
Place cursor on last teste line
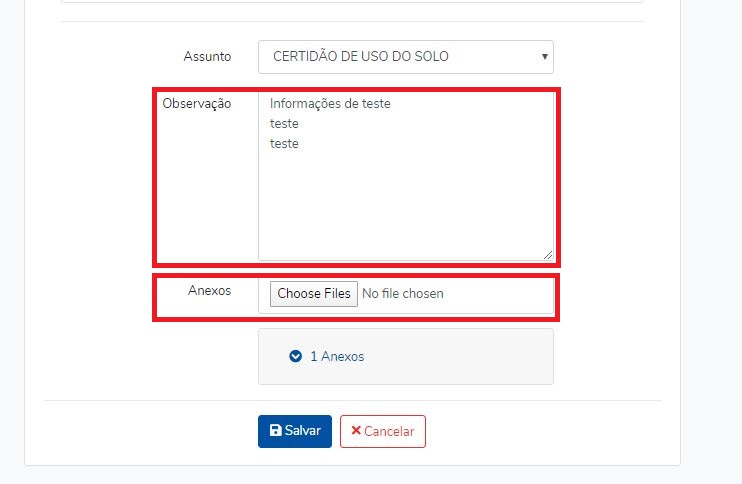tap(284, 143)
